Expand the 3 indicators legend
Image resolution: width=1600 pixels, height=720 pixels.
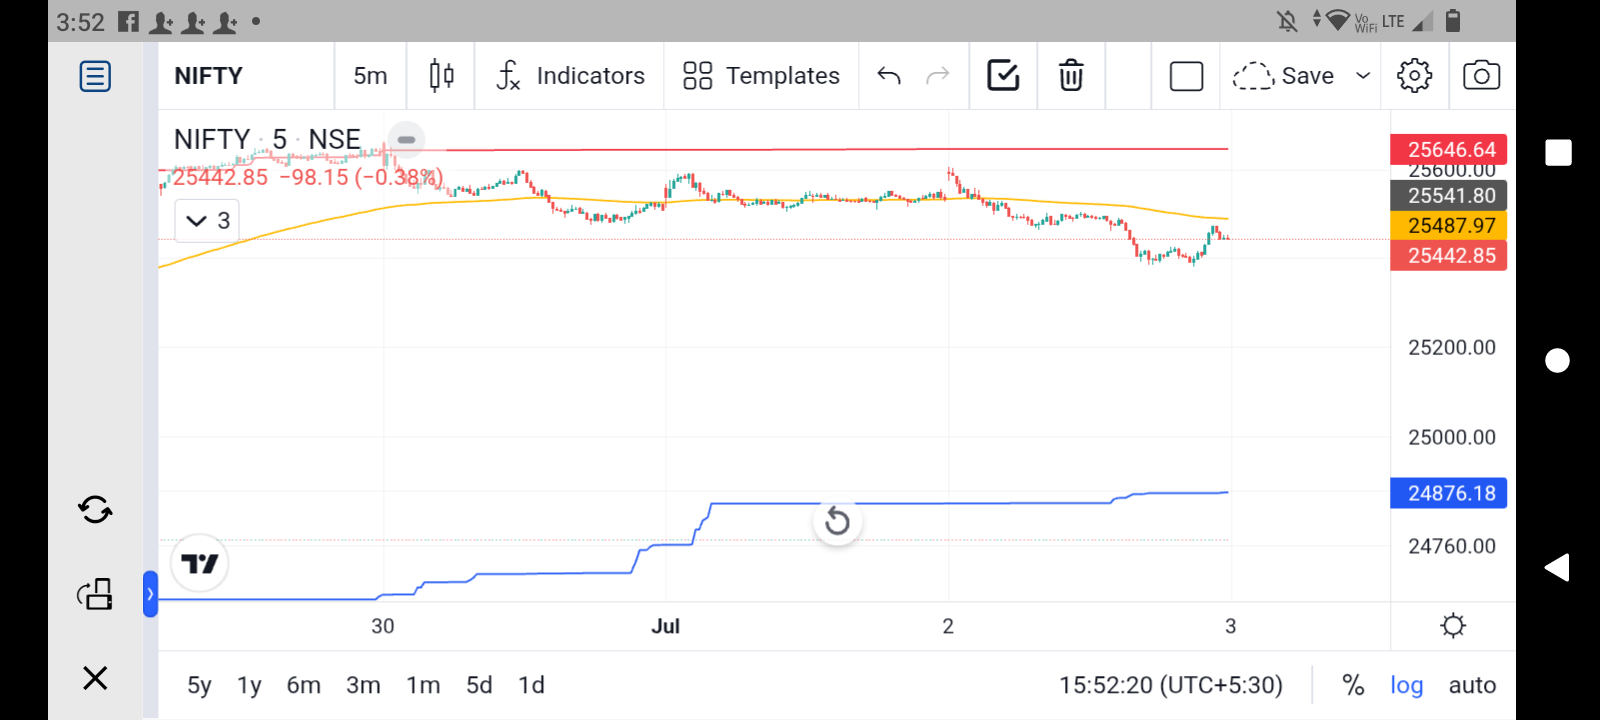tap(208, 221)
